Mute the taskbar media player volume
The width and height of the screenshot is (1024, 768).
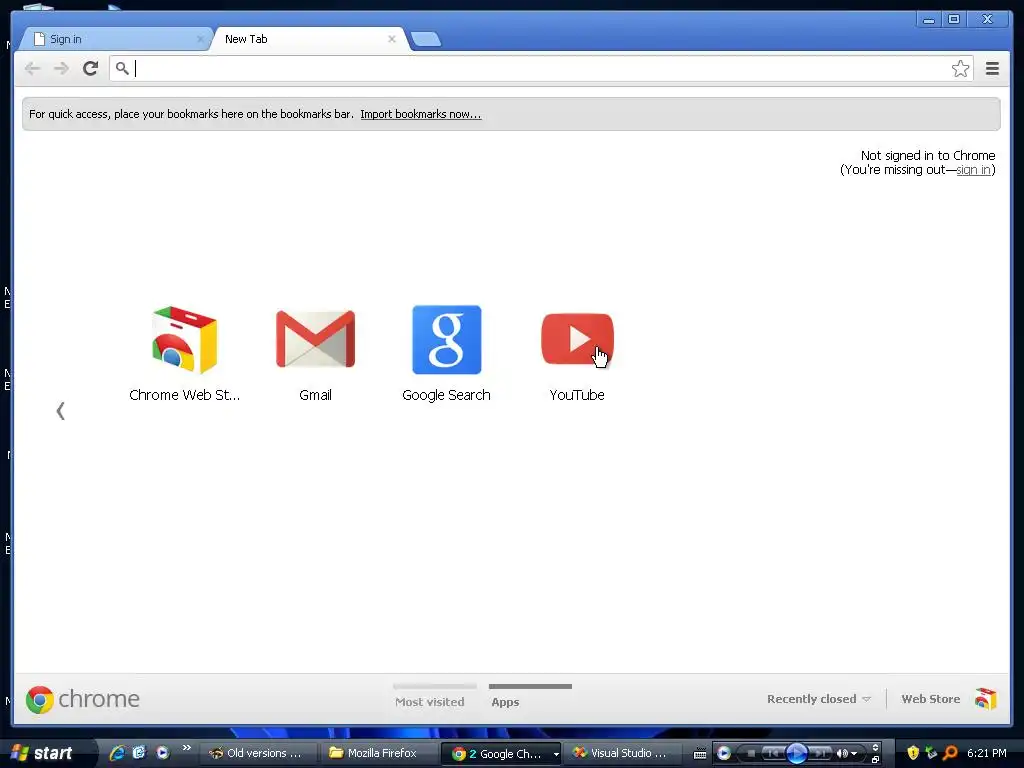pyautogui.click(x=842, y=754)
